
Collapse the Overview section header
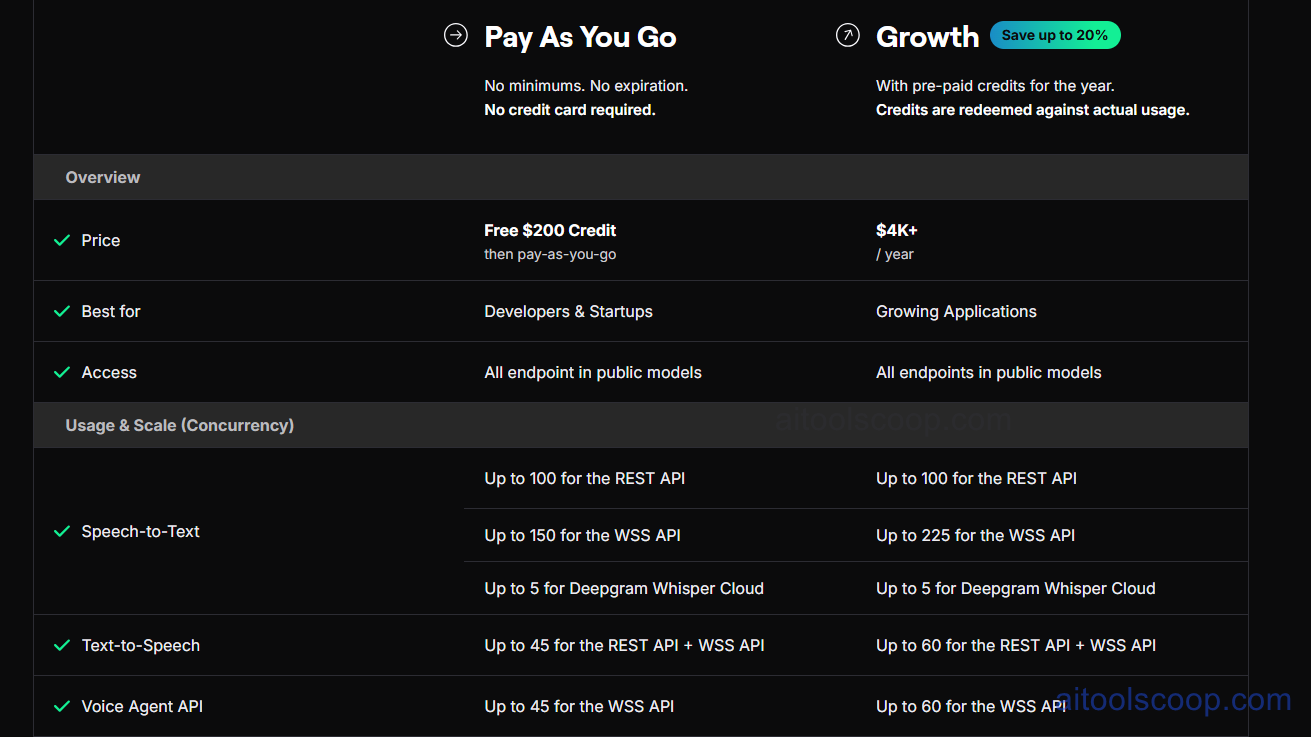tap(102, 177)
